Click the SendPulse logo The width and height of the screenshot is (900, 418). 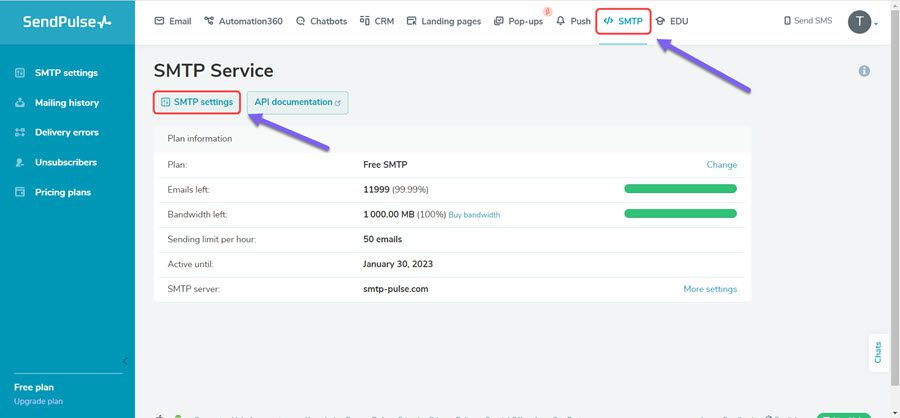click(67, 22)
